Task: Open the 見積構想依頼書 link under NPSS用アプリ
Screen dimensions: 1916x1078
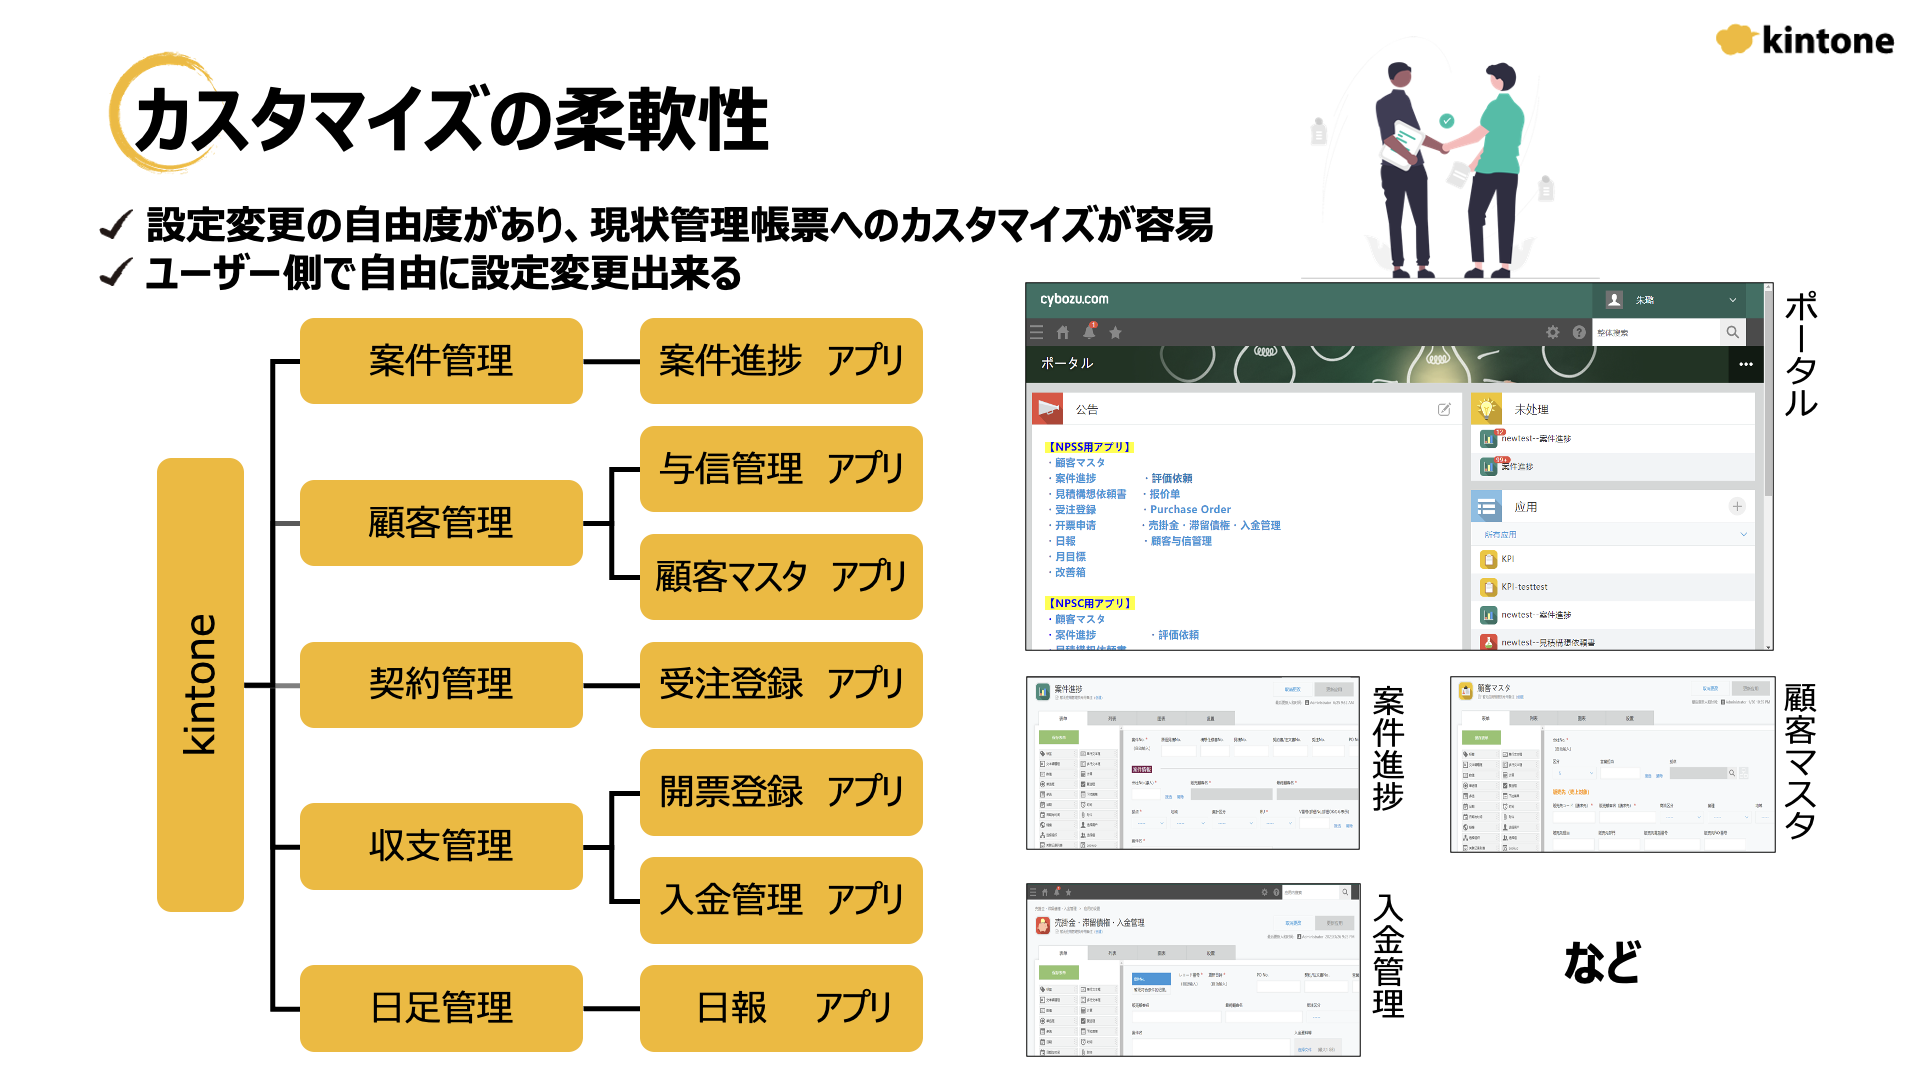Action: tap(1090, 494)
